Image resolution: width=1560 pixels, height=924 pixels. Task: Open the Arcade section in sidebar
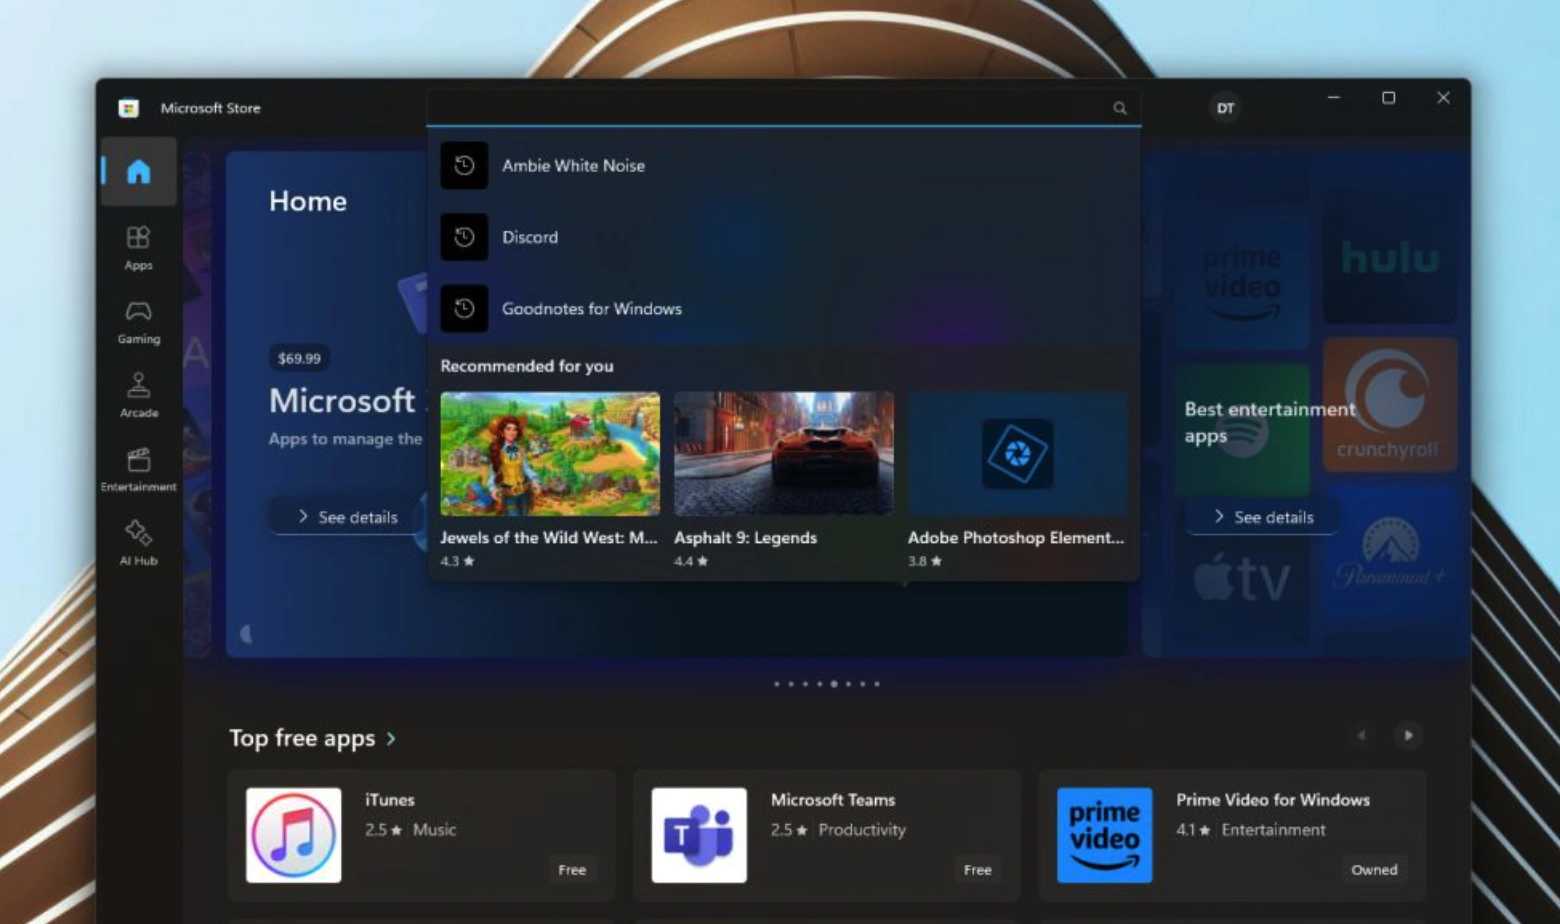pos(138,395)
